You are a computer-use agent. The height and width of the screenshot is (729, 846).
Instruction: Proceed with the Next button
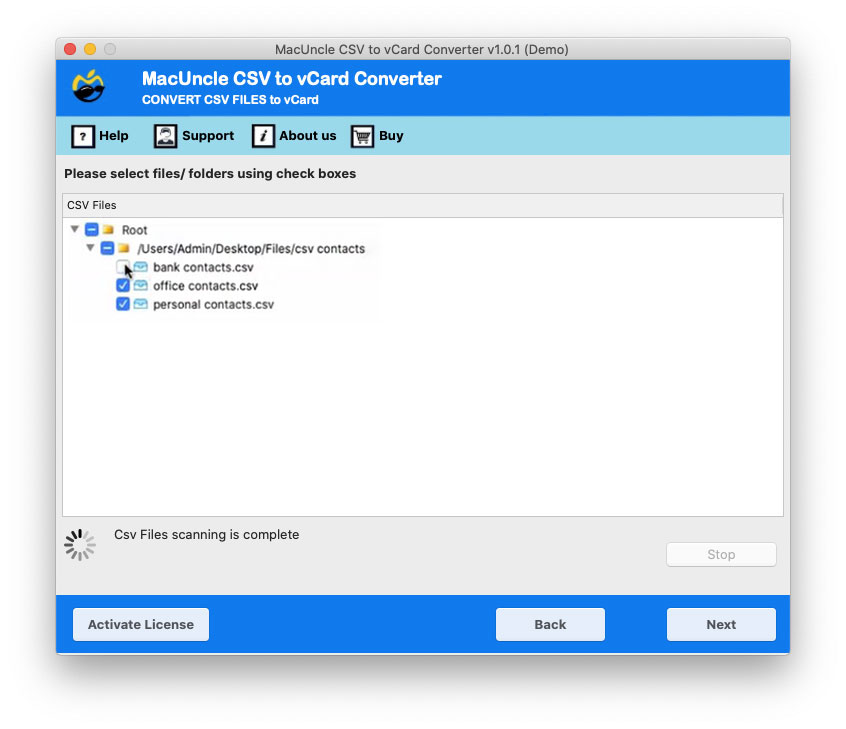point(721,624)
